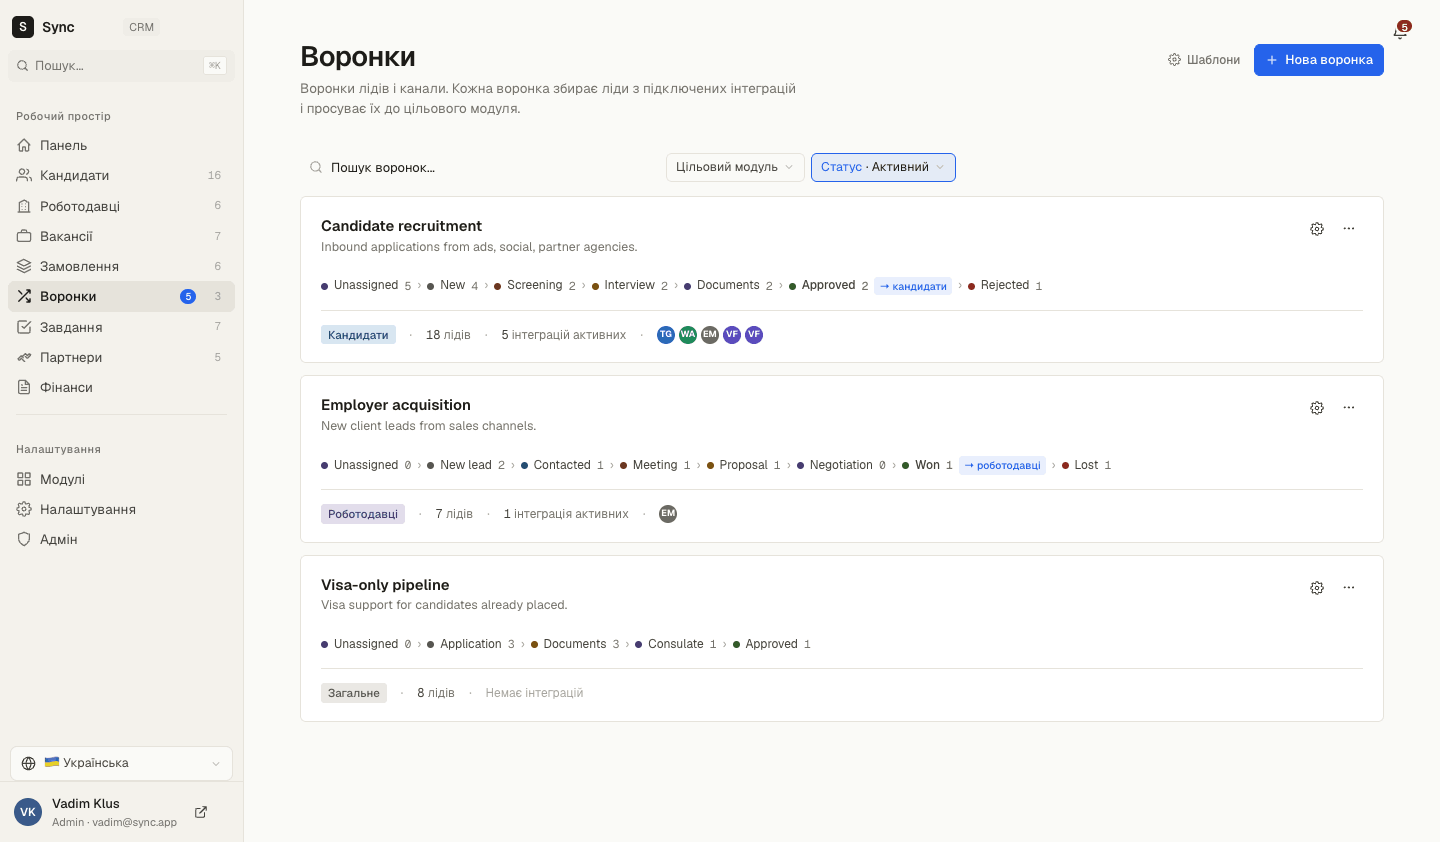Click the Кандидати people icon

pos(24,176)
